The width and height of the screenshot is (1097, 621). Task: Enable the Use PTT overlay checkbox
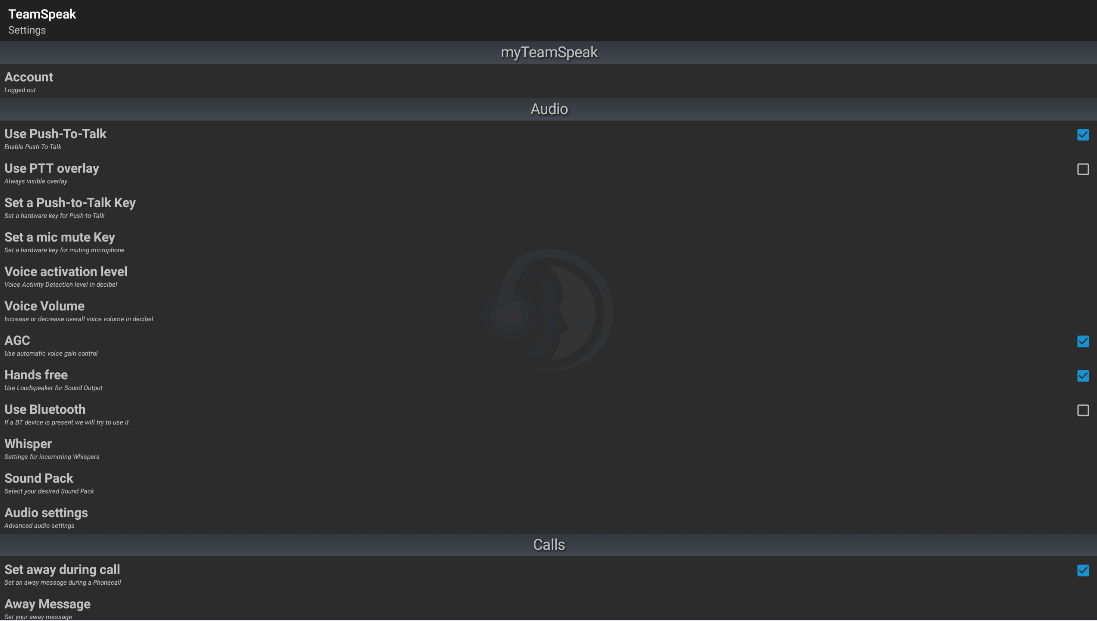point(1082,169)
